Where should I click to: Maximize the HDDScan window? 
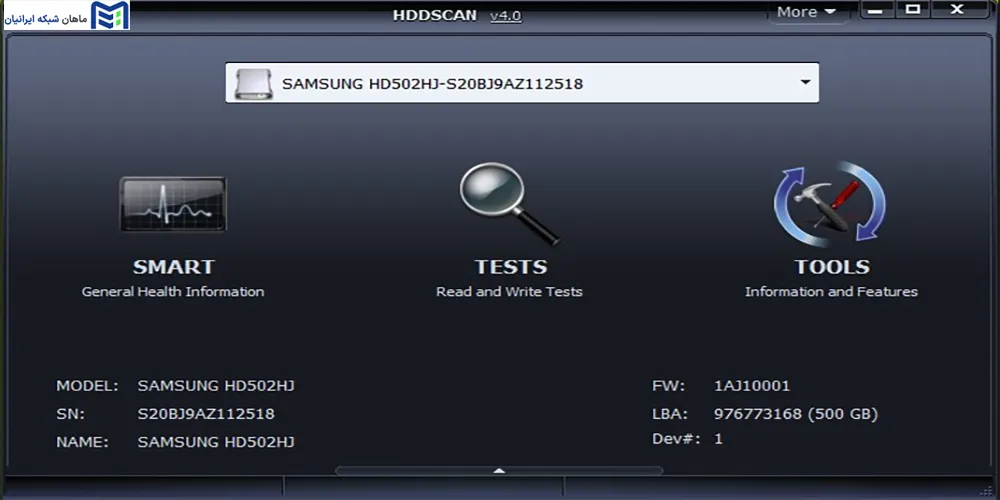pyautogui.click(x=913, y=9)
